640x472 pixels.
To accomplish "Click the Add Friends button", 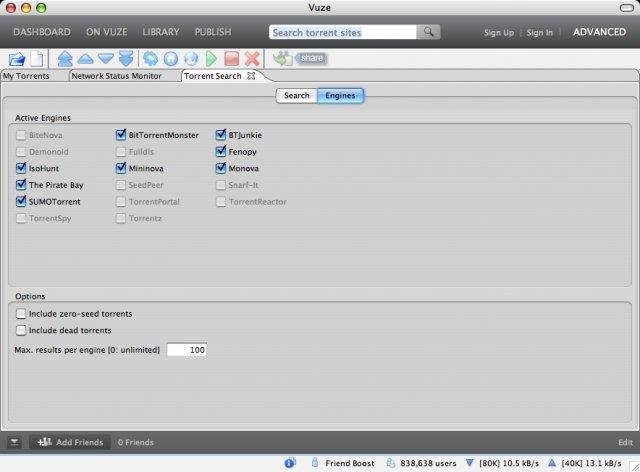I will pyautogui.click(x=70, y=442).
